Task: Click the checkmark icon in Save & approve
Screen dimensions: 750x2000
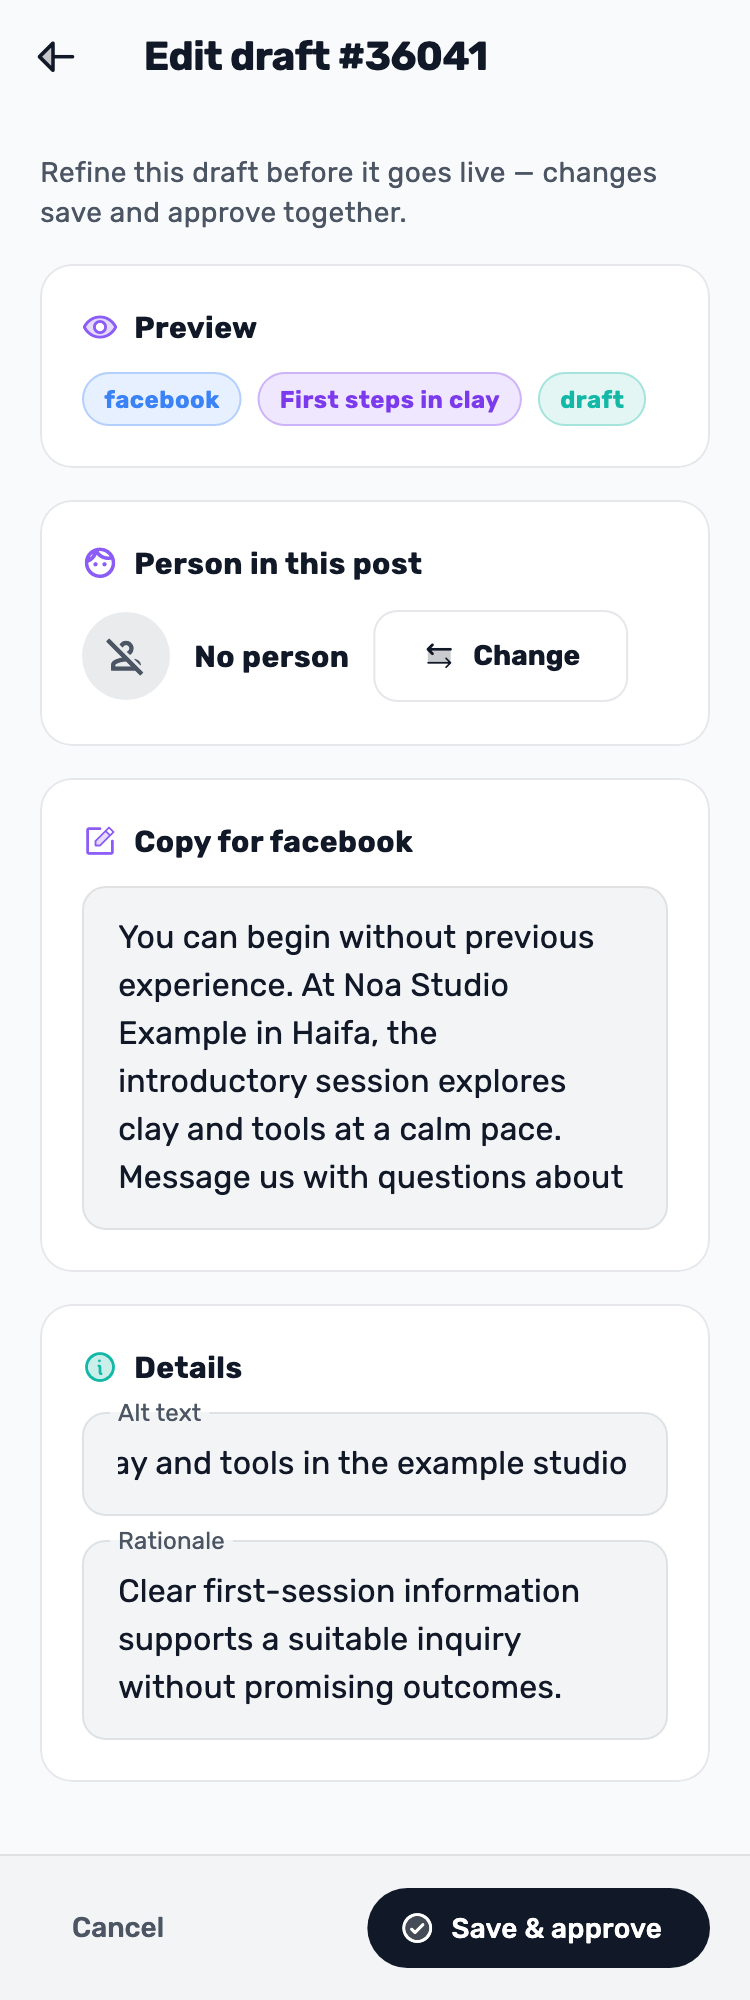Action: (x=417, y=1928)
